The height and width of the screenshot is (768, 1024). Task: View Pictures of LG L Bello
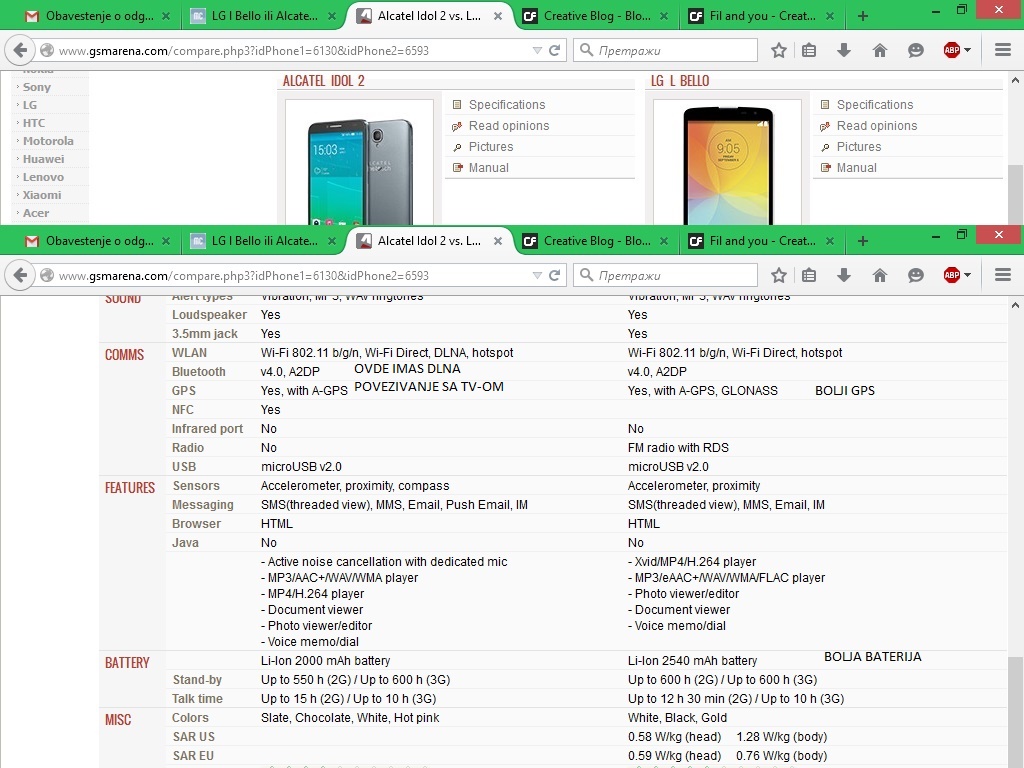click(859, 146)
